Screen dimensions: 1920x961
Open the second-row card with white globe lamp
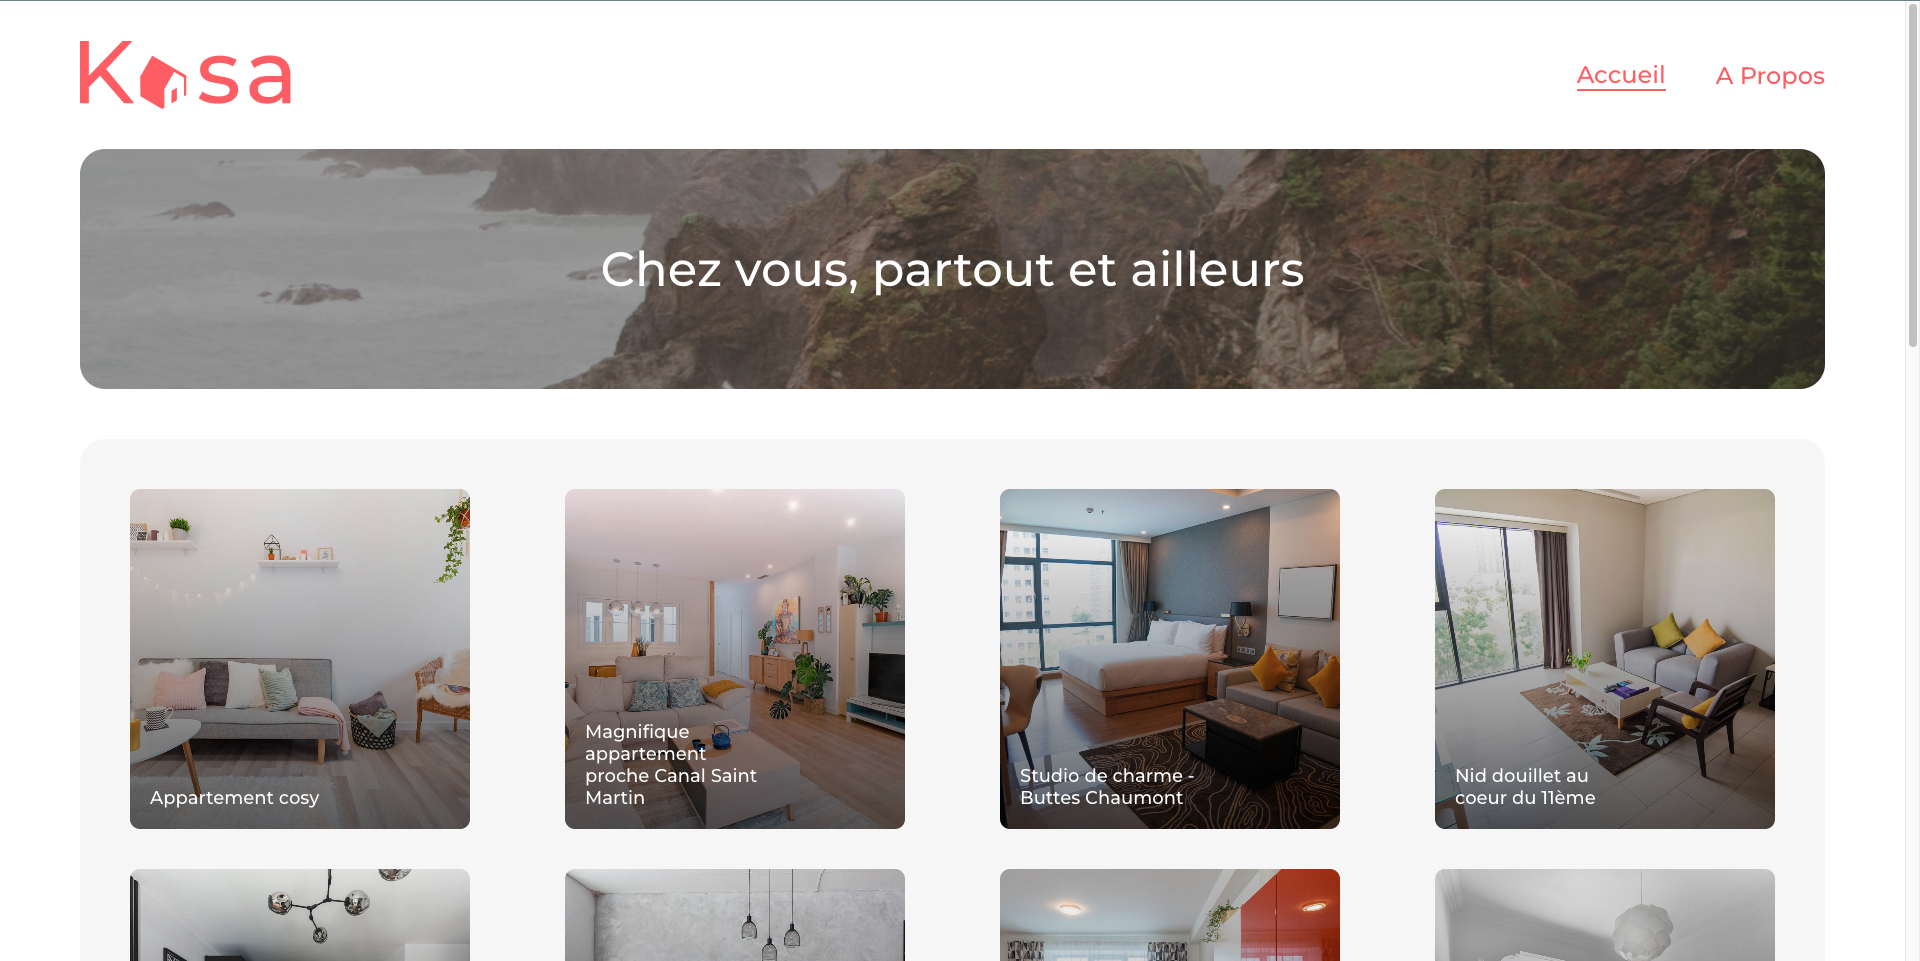1605,915
